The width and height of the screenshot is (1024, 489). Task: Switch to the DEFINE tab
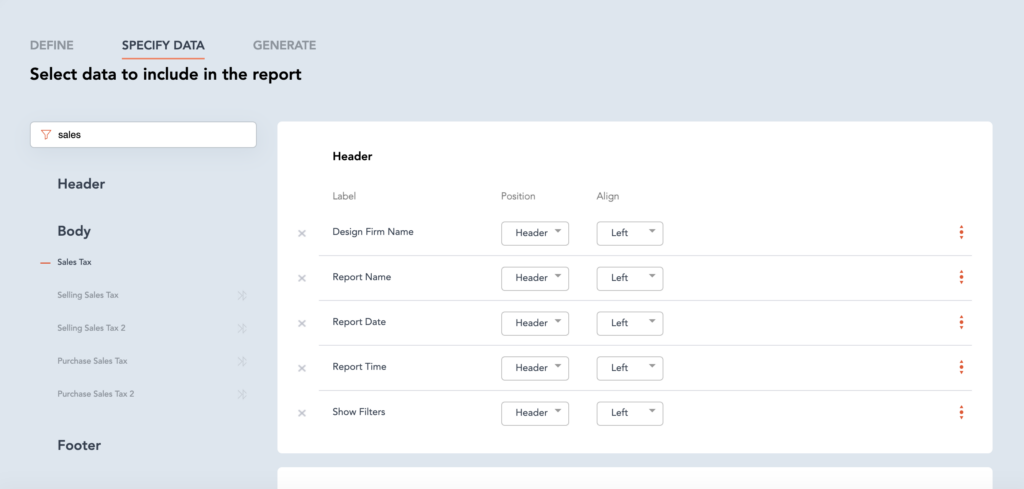coord(51,45)
